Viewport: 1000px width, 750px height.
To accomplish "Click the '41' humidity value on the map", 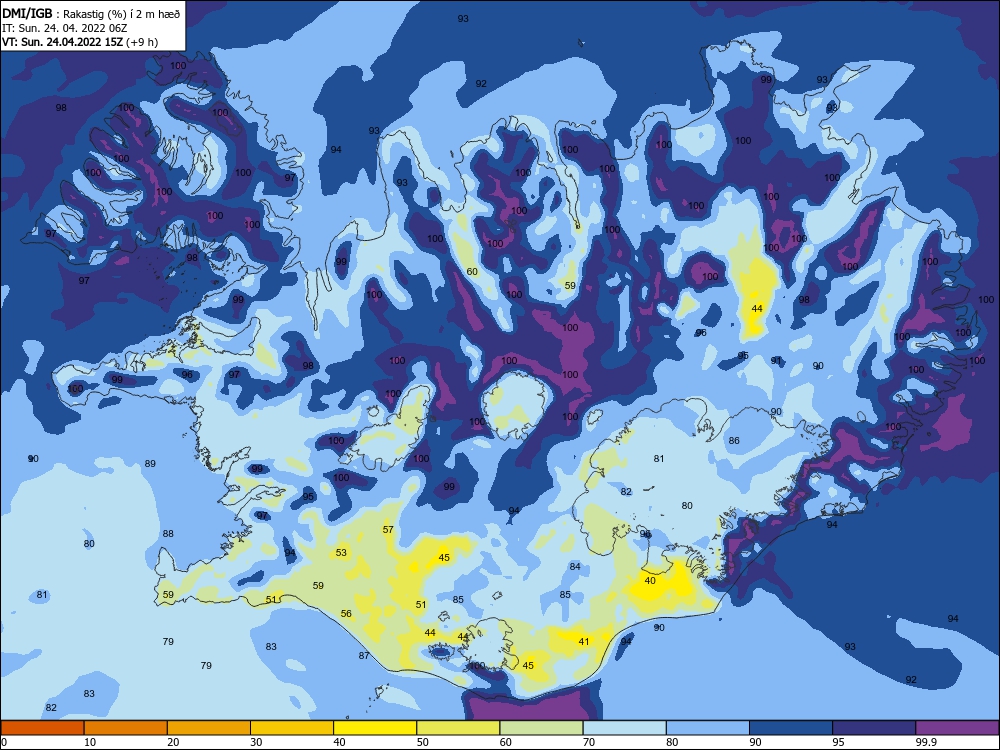I will click(x=584, y=642).
